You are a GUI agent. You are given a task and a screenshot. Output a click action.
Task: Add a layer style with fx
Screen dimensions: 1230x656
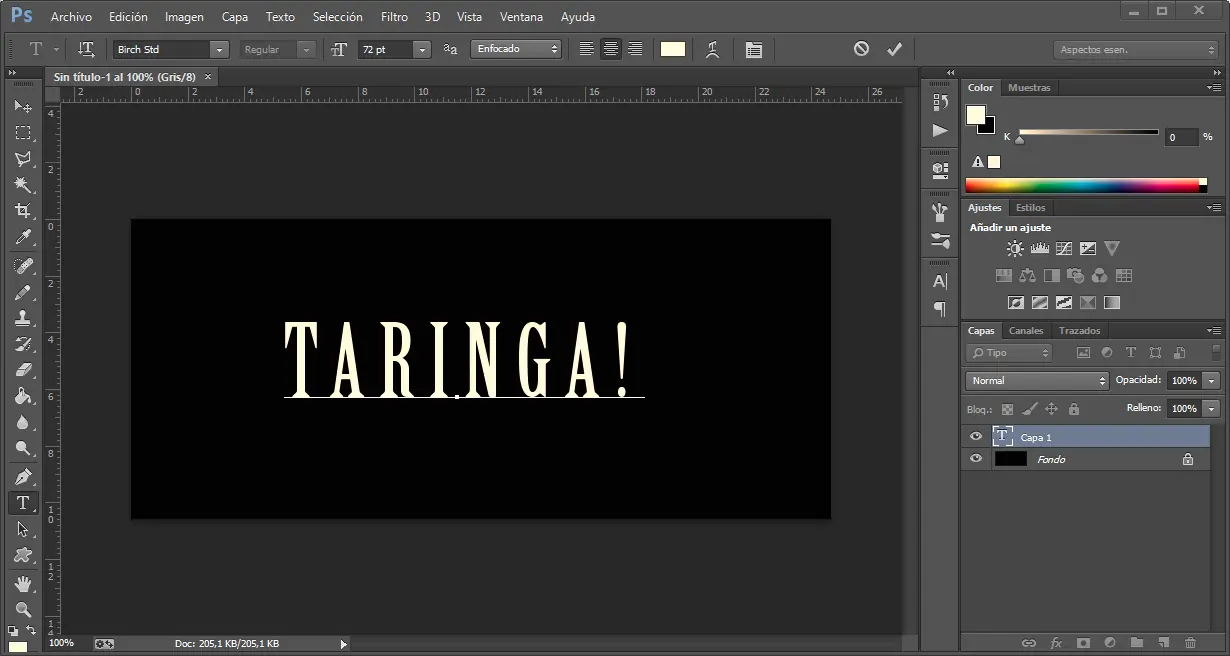click(x=1055, y=642)
